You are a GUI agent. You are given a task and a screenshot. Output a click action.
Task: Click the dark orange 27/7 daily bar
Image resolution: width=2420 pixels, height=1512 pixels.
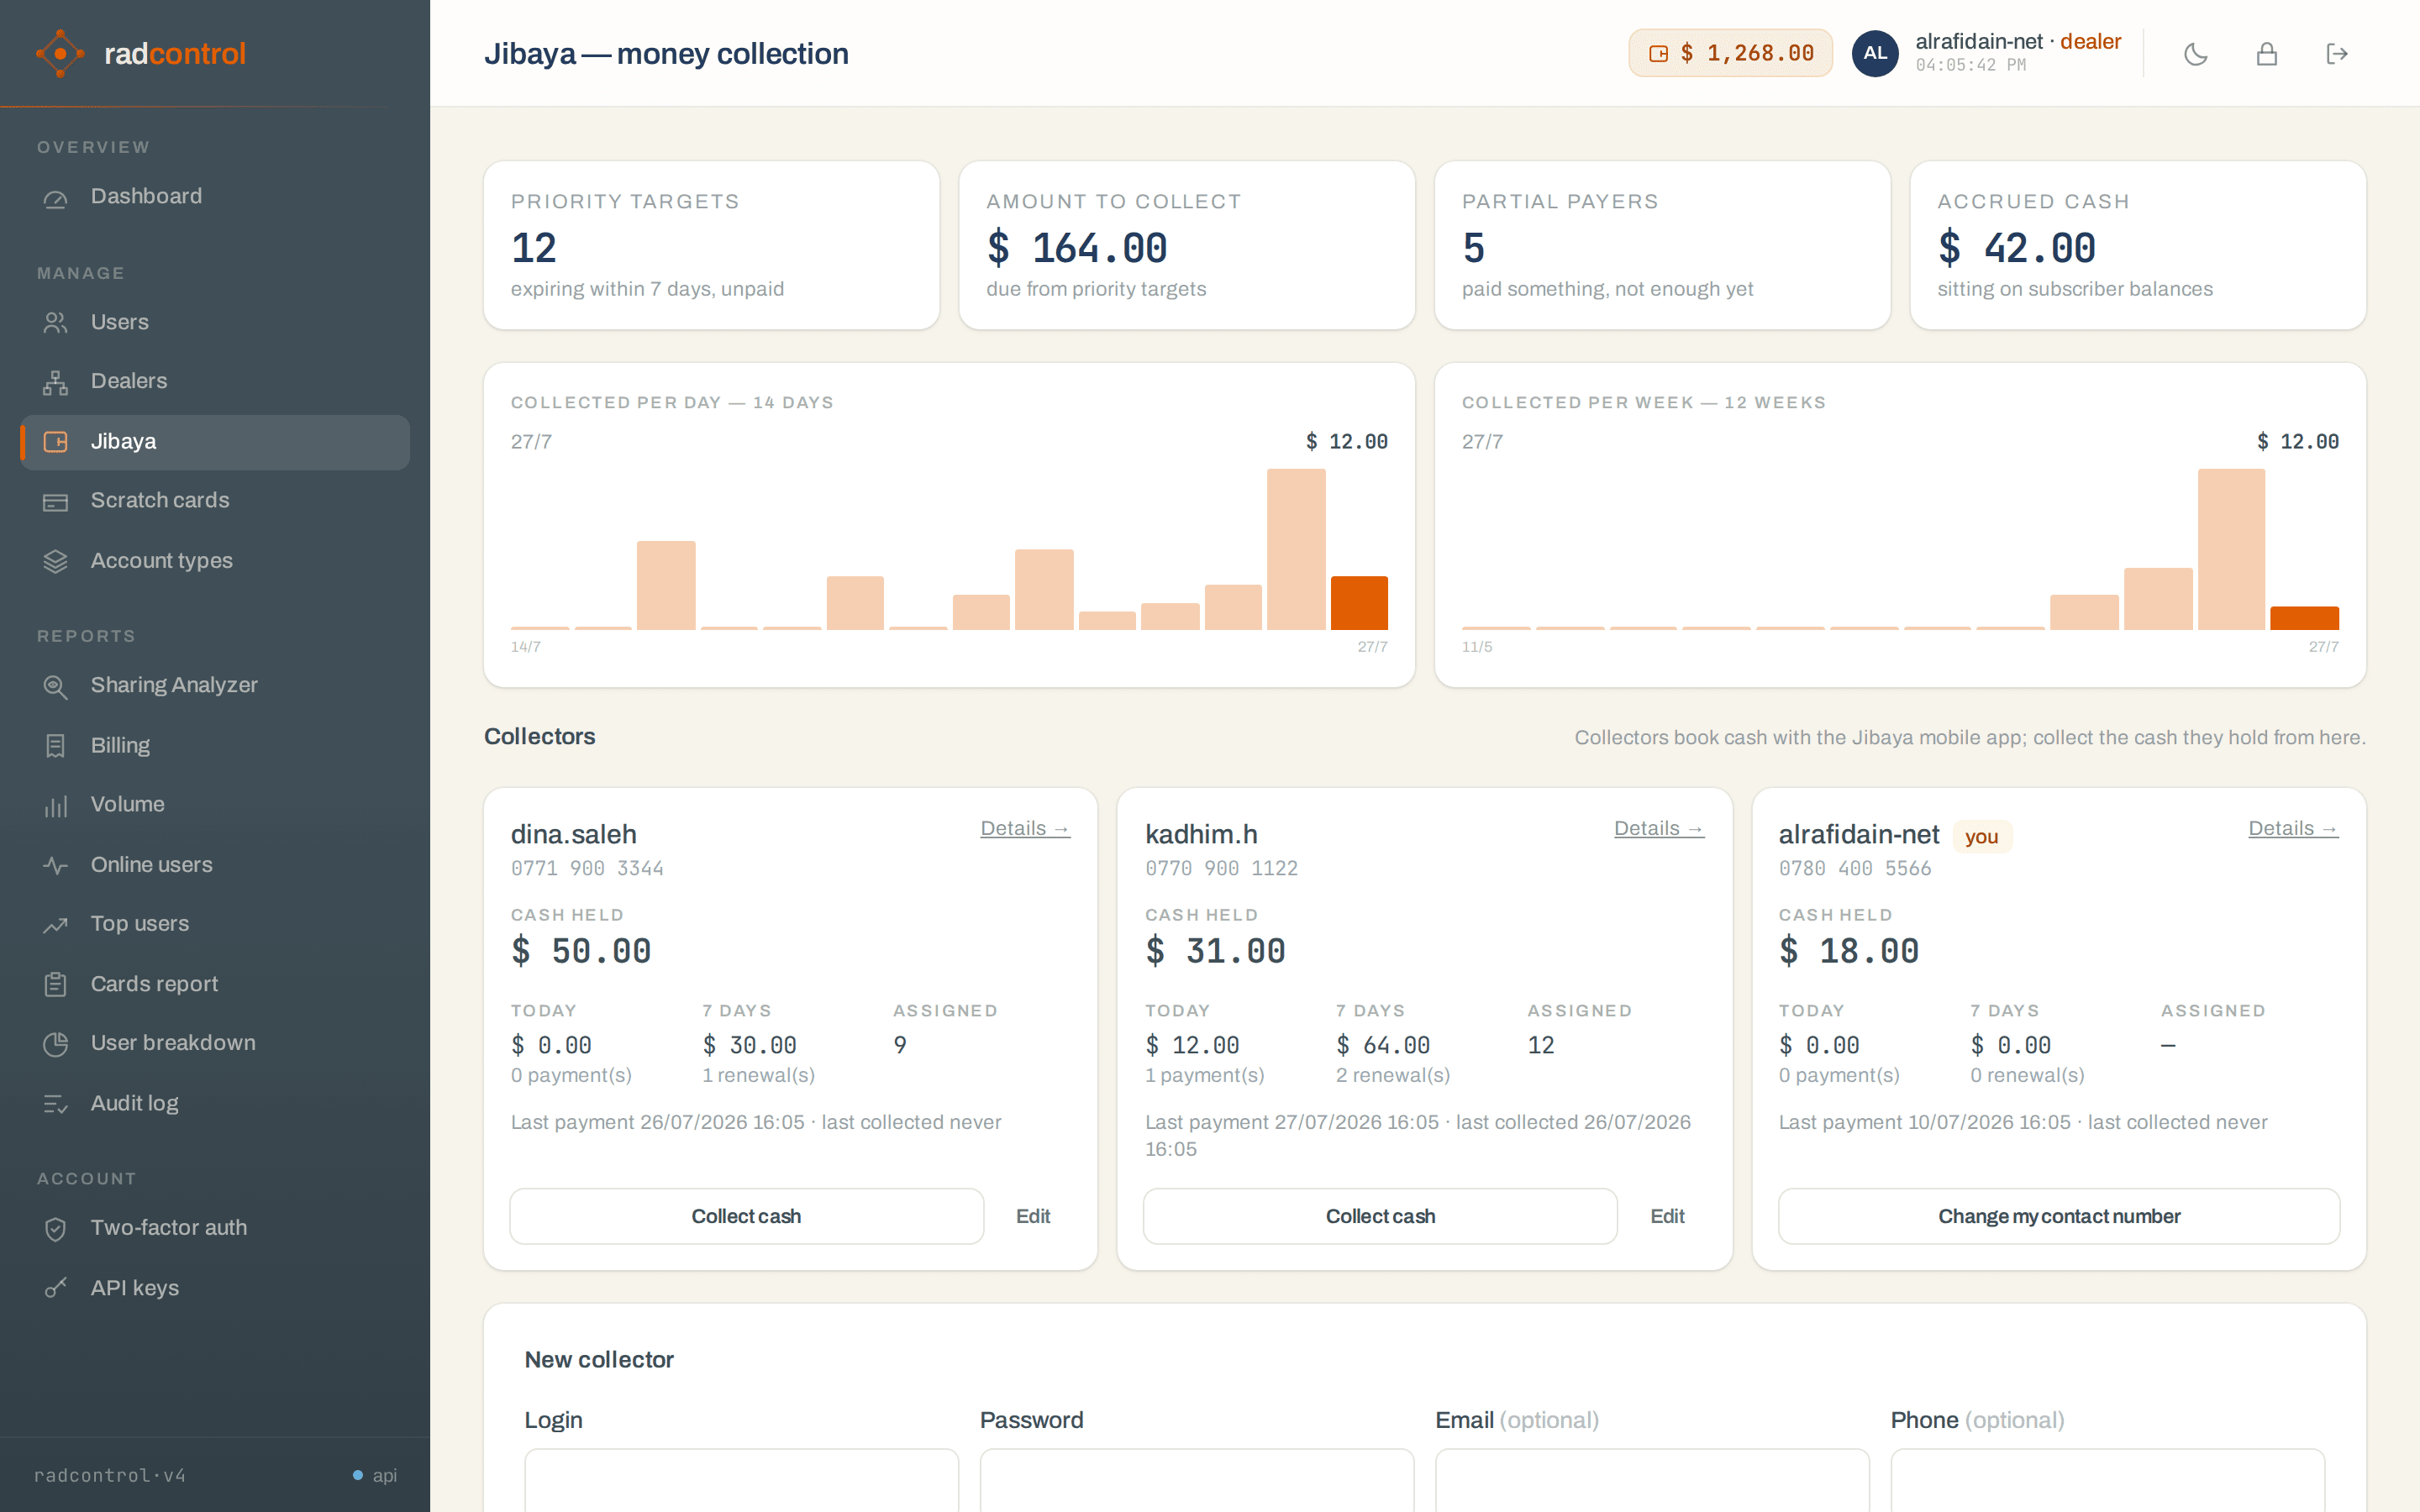pos(1359,603)
